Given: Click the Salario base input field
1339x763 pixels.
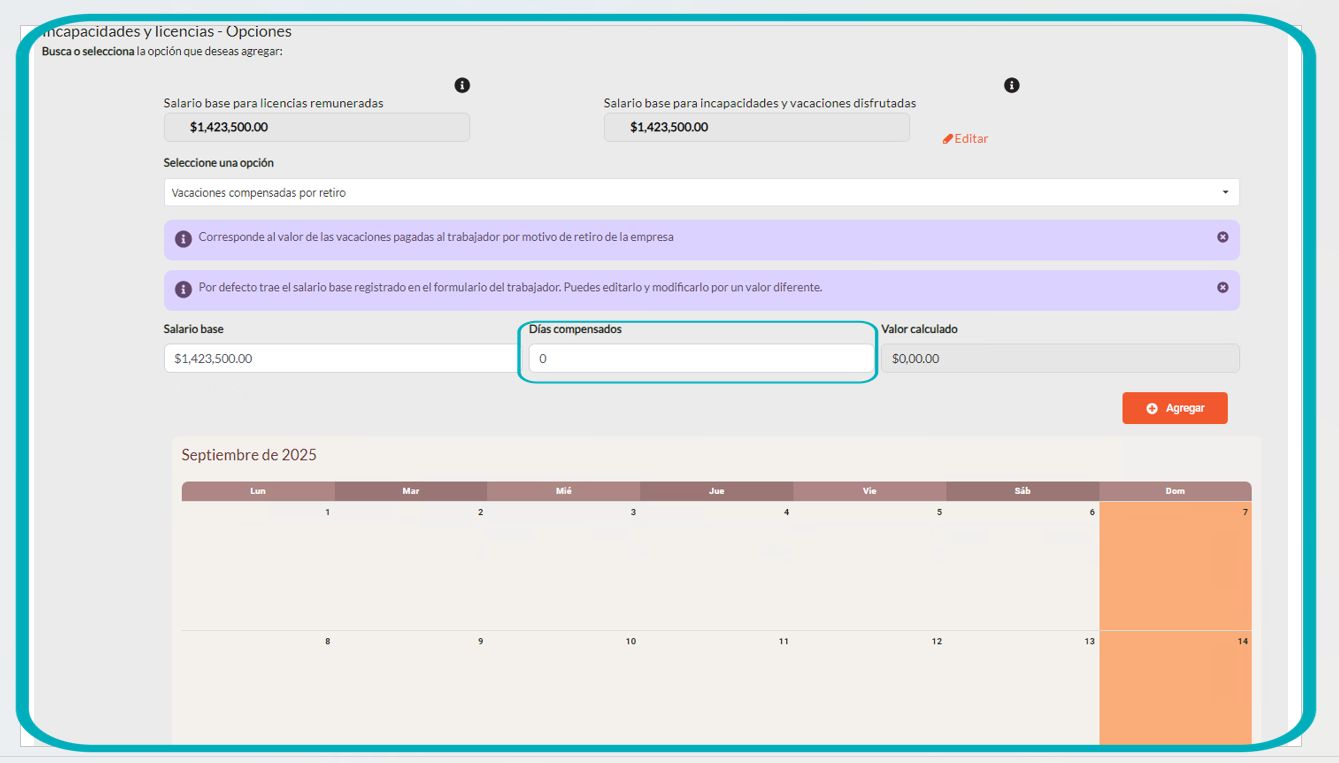Looking at the screenshot, I should [x=340, y=358].
